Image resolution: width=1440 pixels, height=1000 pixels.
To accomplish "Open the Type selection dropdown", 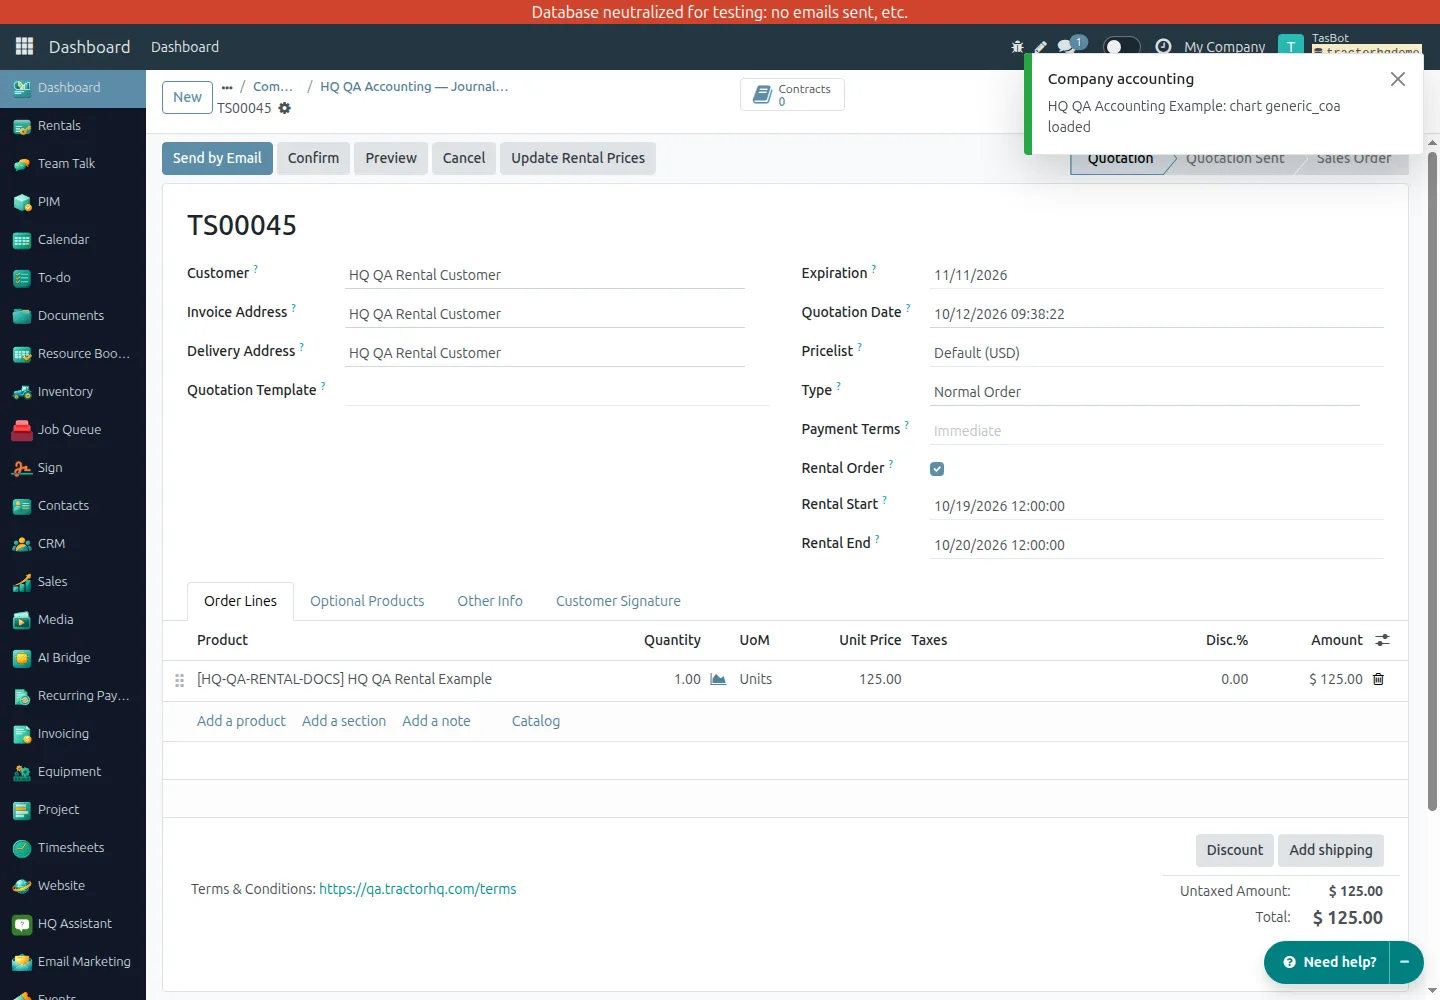I will click(1145, 392).
